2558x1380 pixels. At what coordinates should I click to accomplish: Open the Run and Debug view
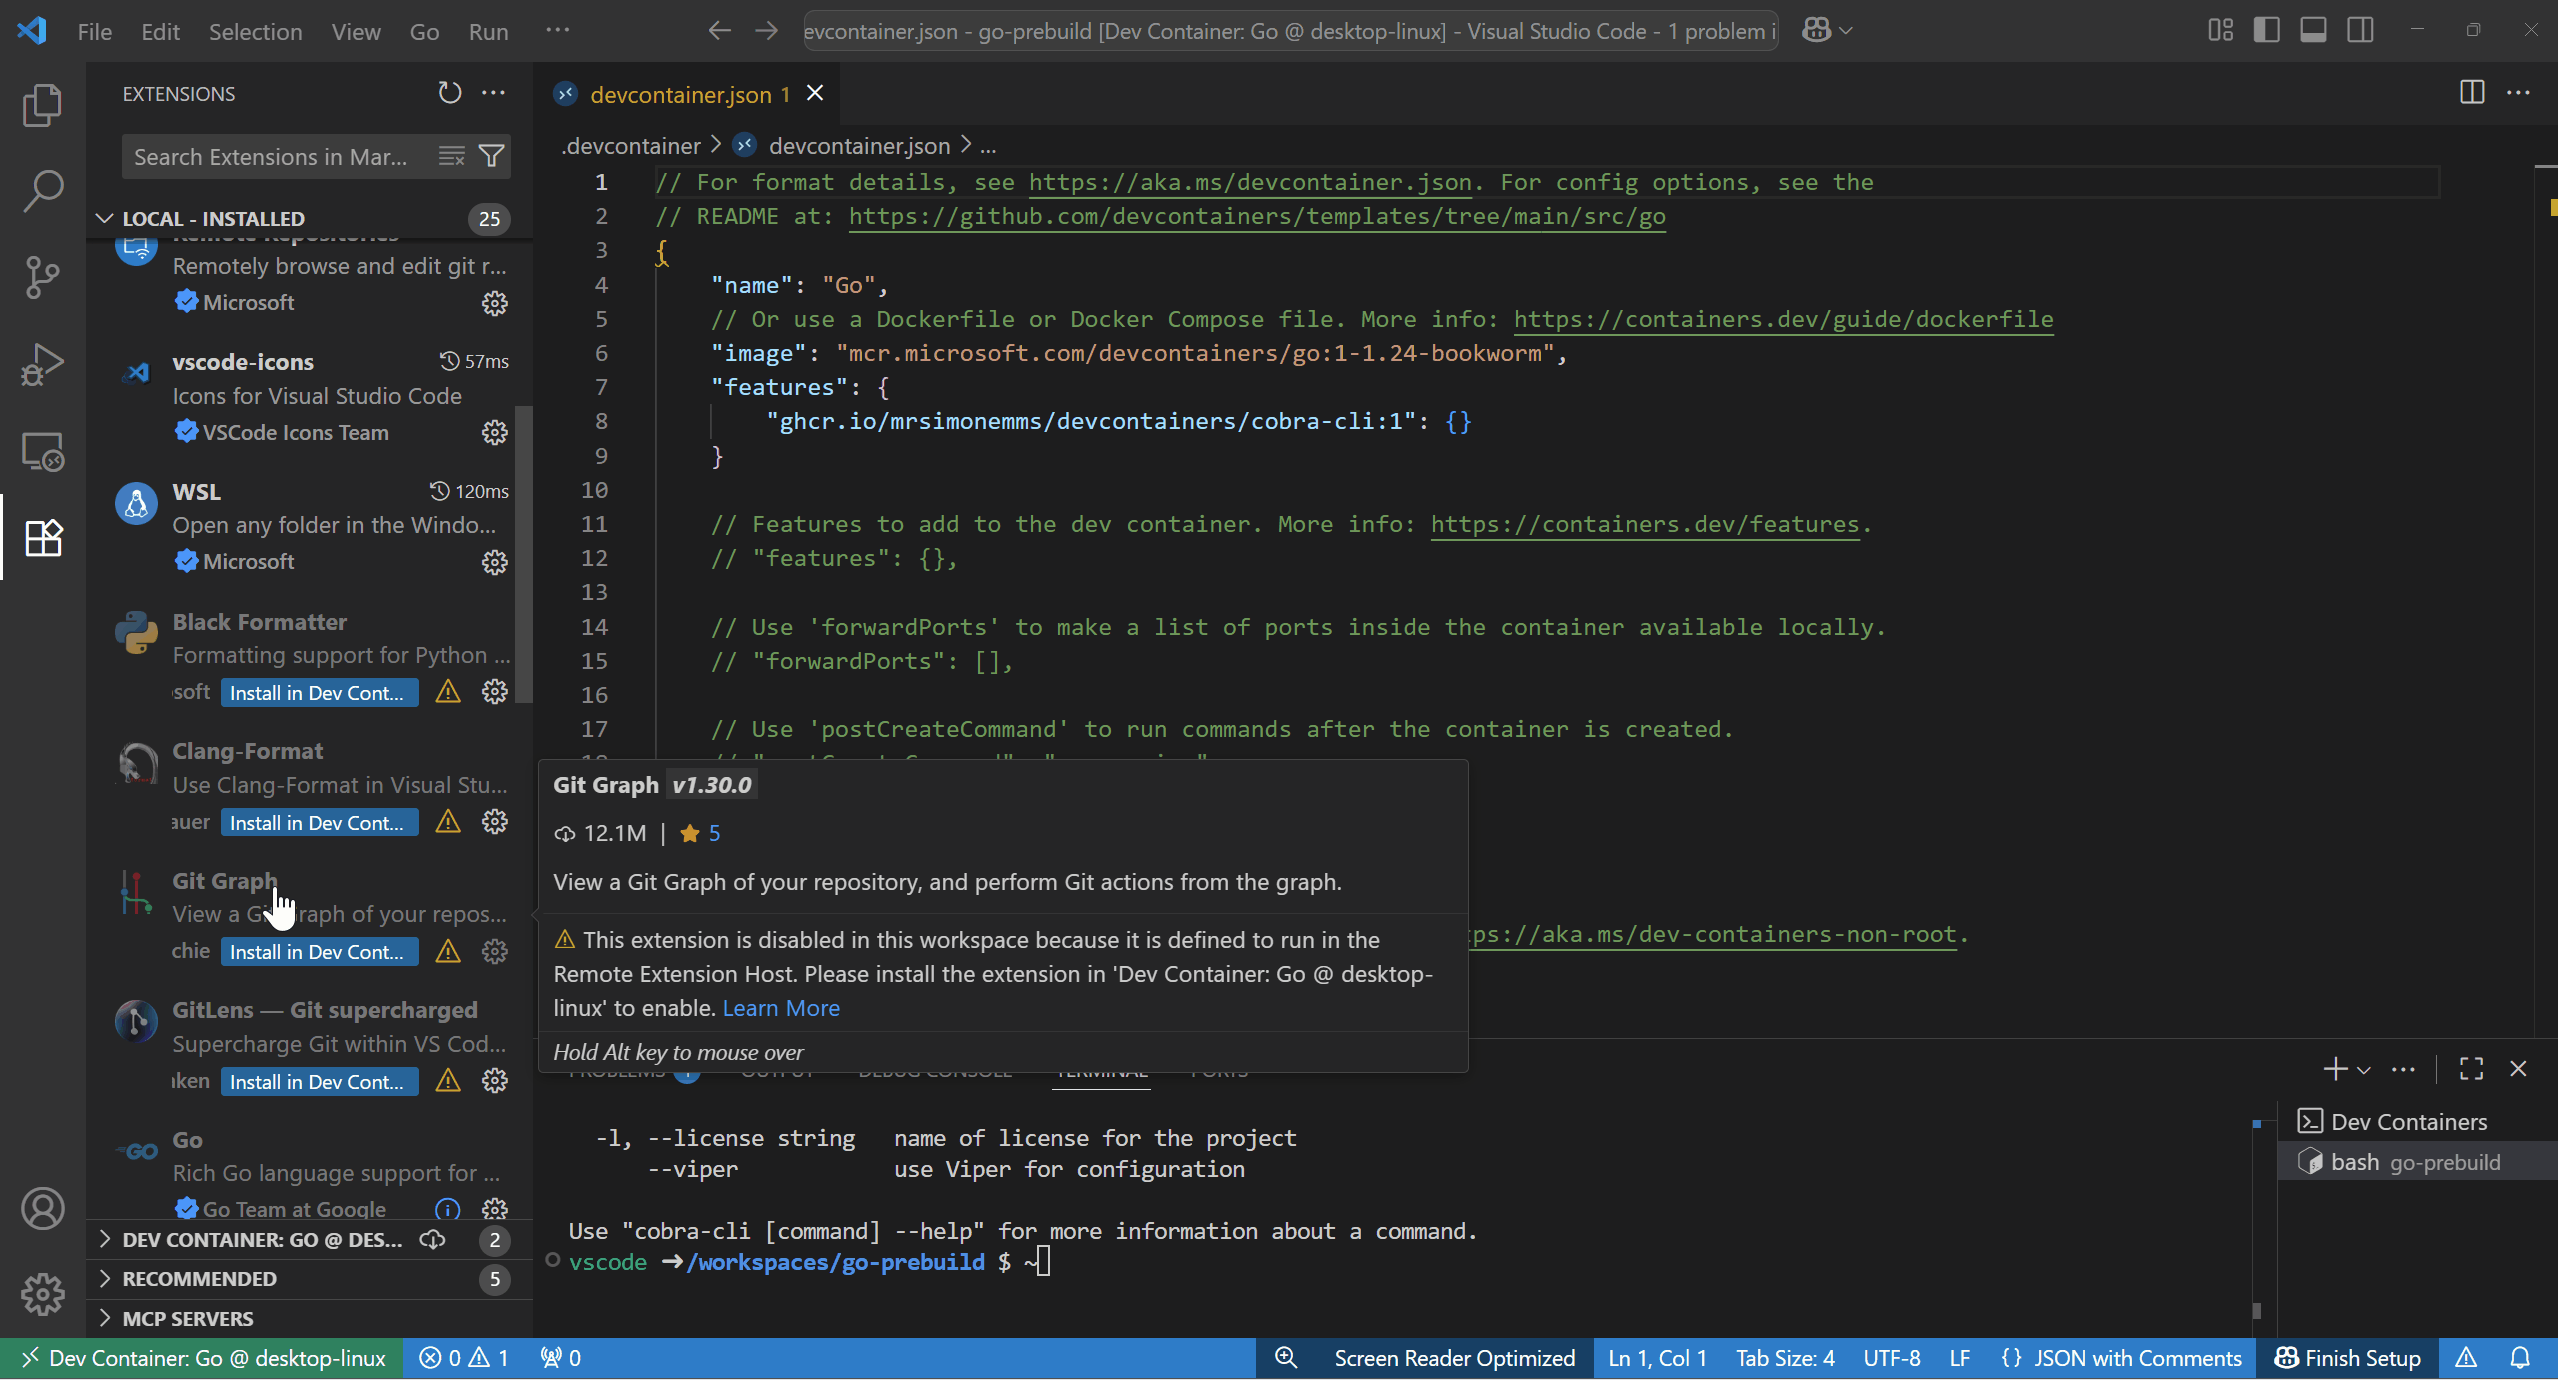coord(42,364)
